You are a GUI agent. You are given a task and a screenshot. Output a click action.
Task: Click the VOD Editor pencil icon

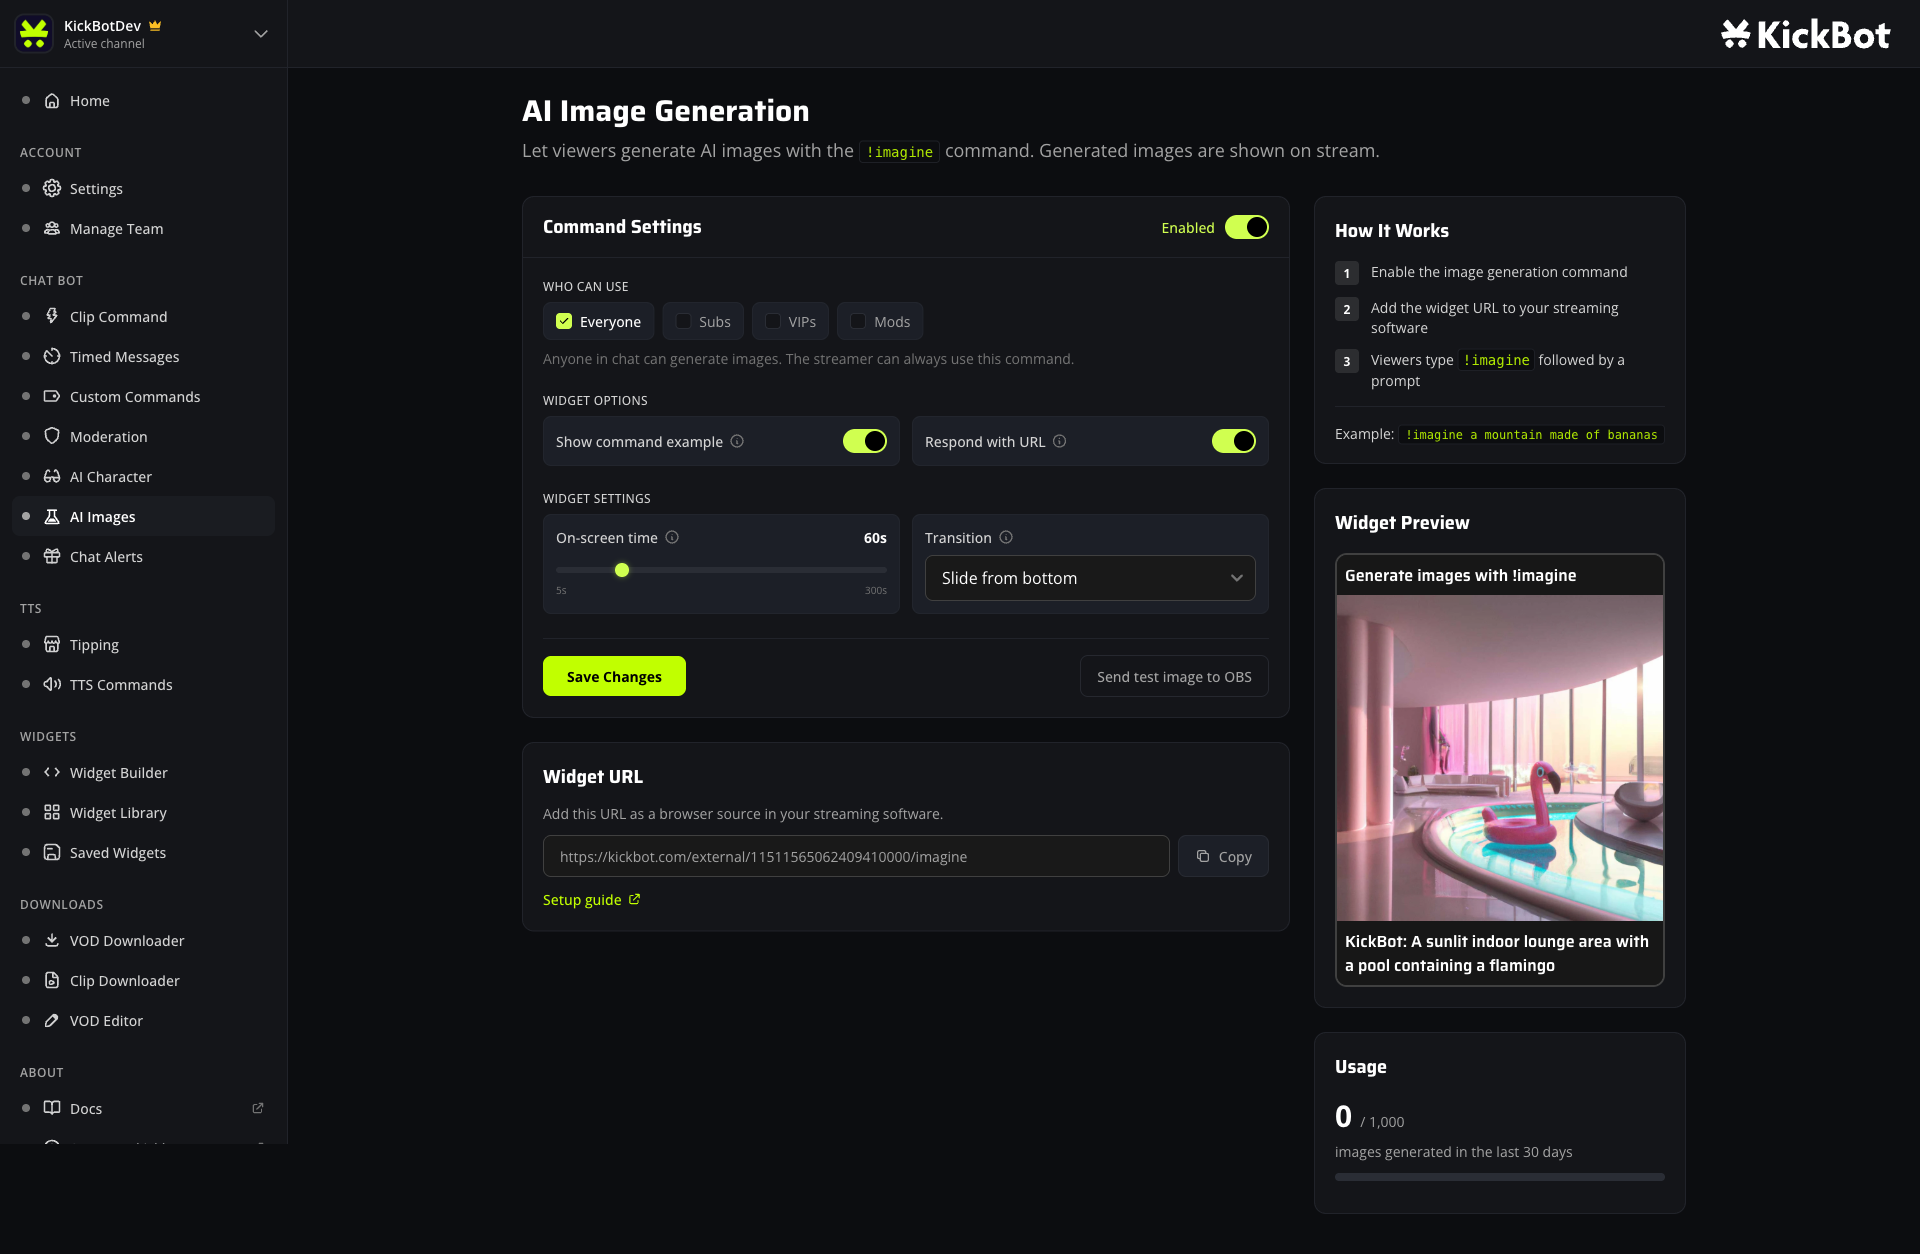click(x=52, y=1021)
